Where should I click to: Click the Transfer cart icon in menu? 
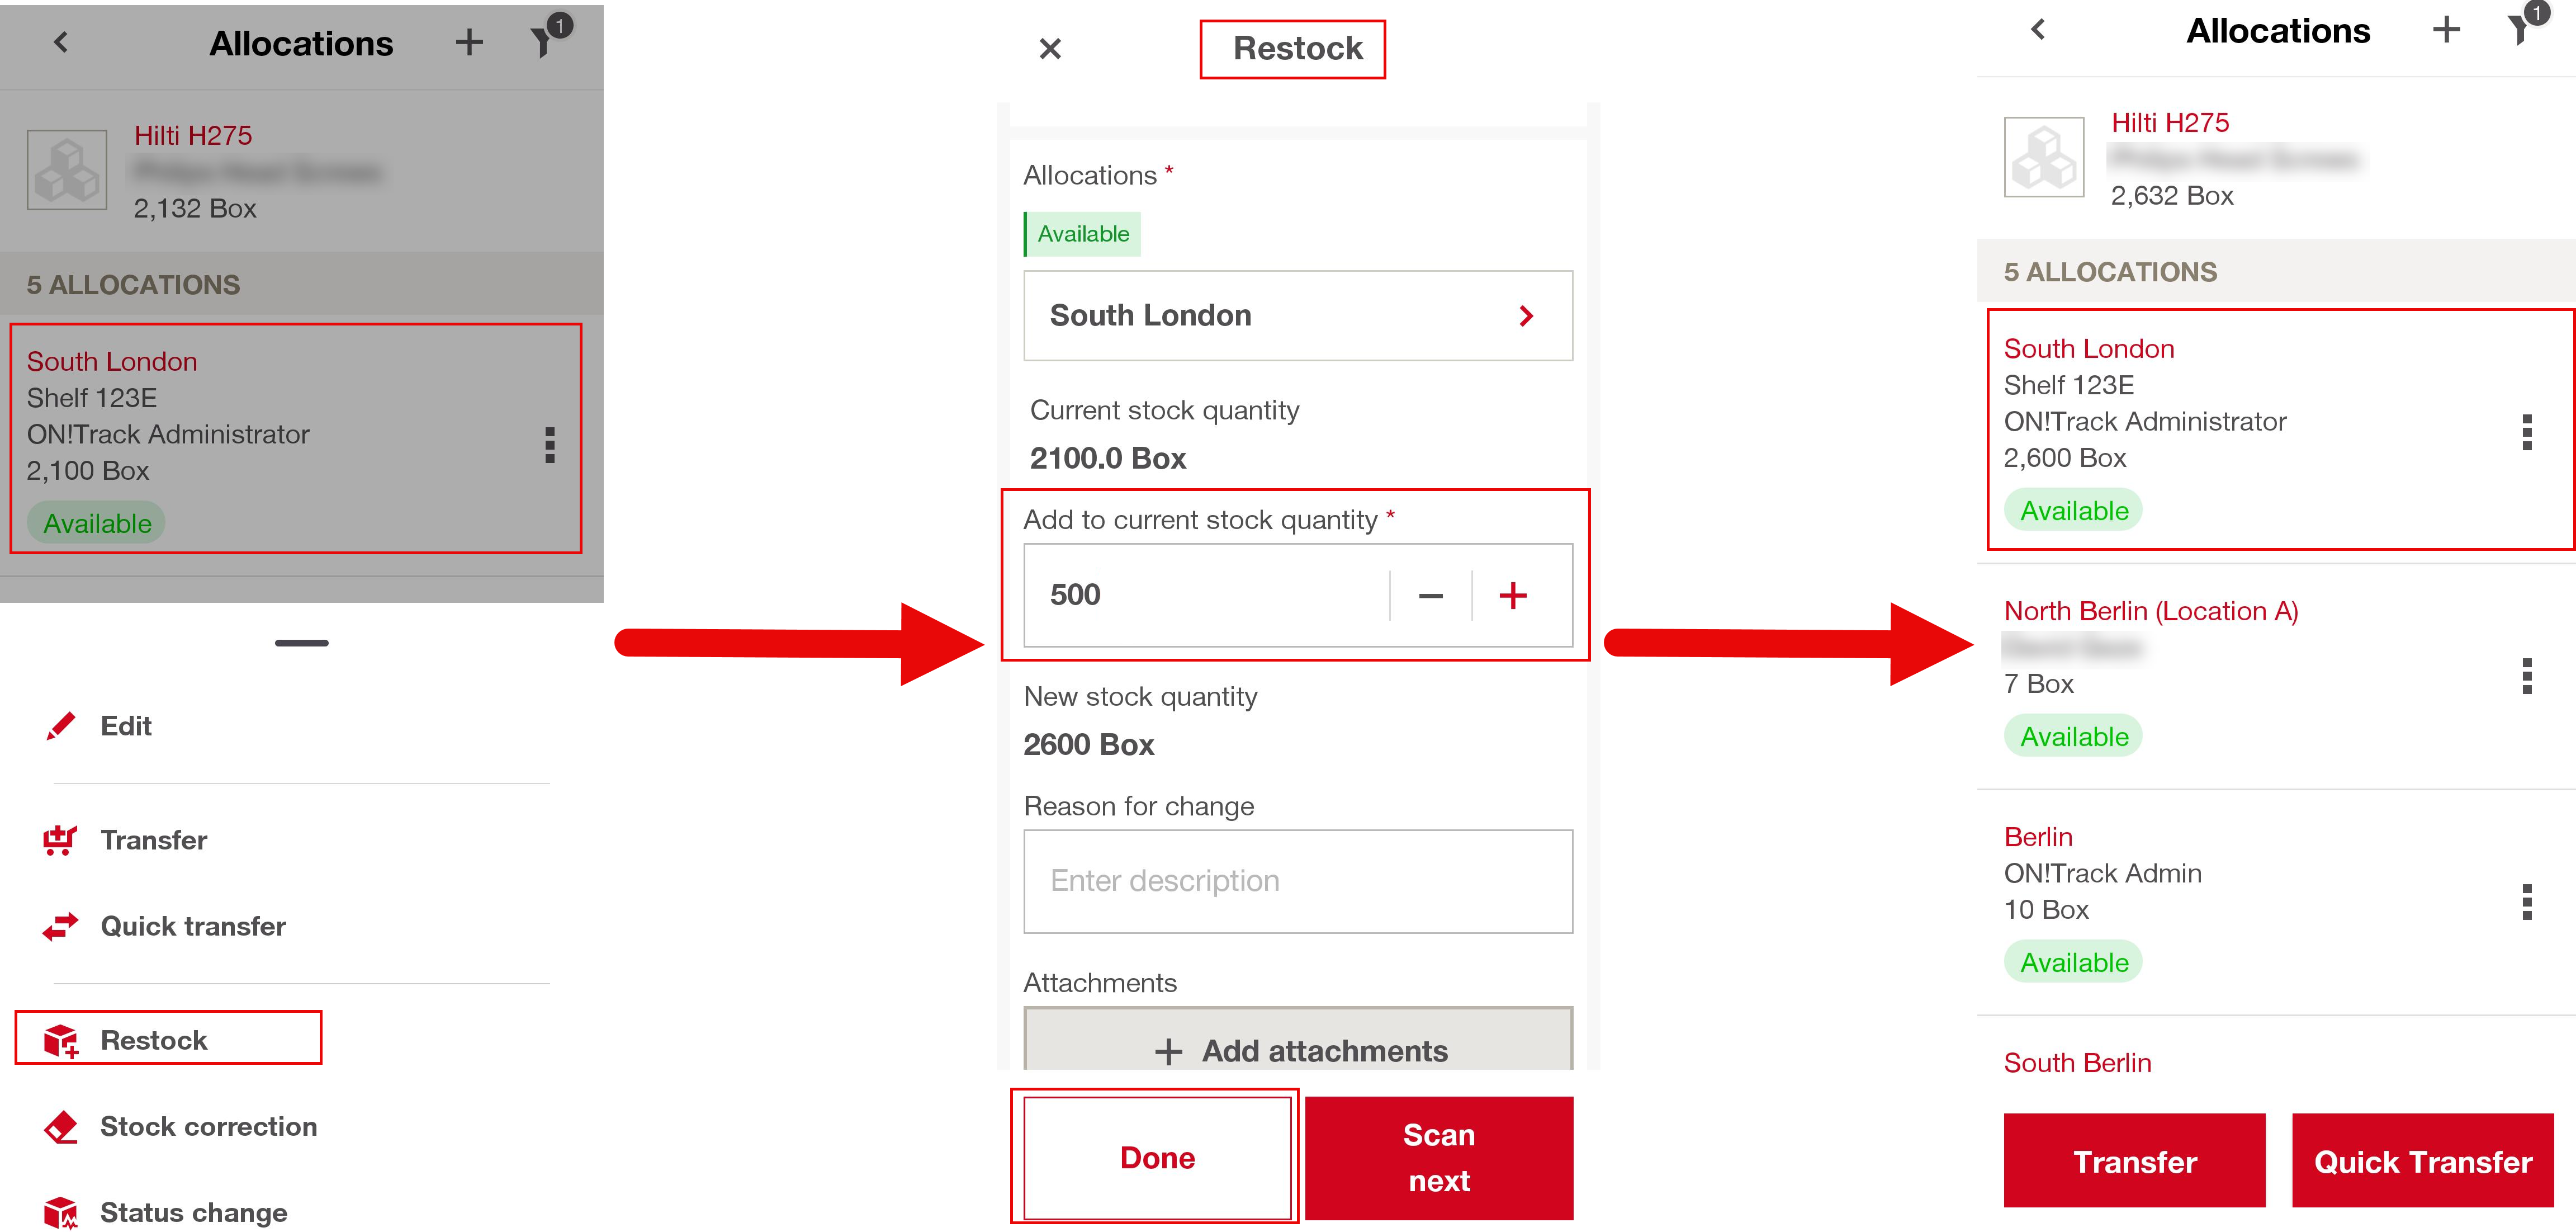60,840
